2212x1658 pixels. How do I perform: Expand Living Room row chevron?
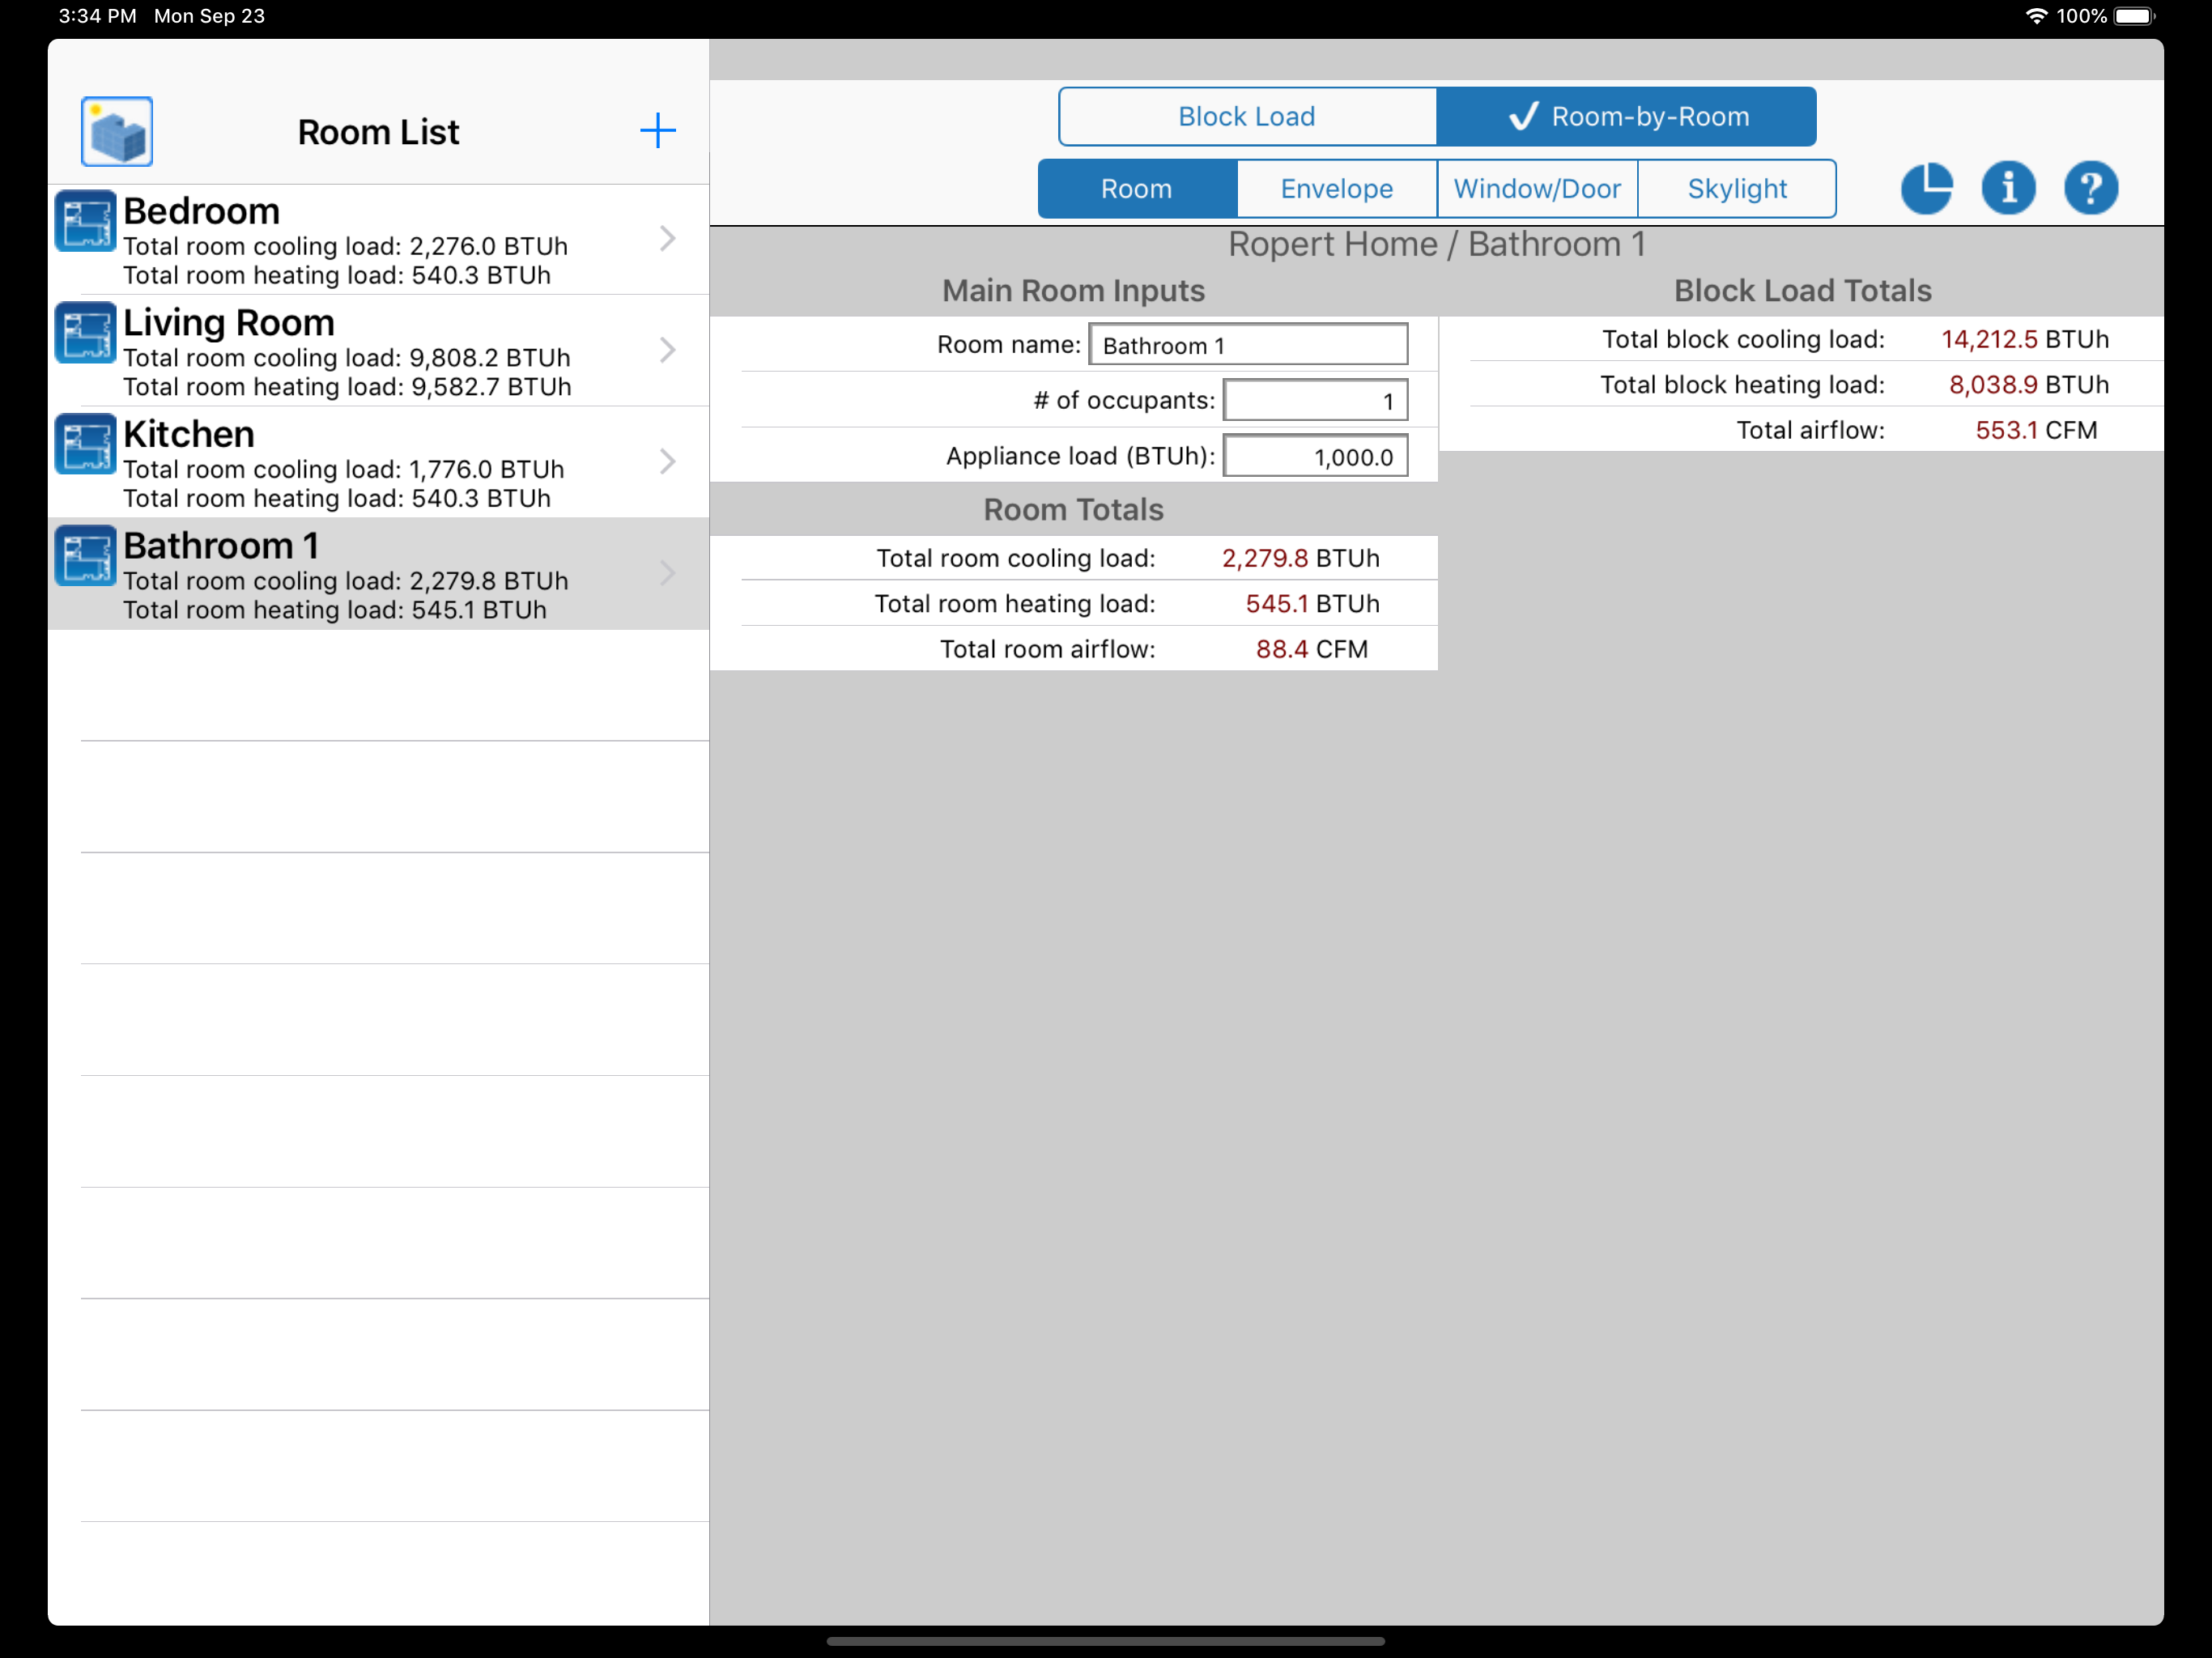coord(668,350)
